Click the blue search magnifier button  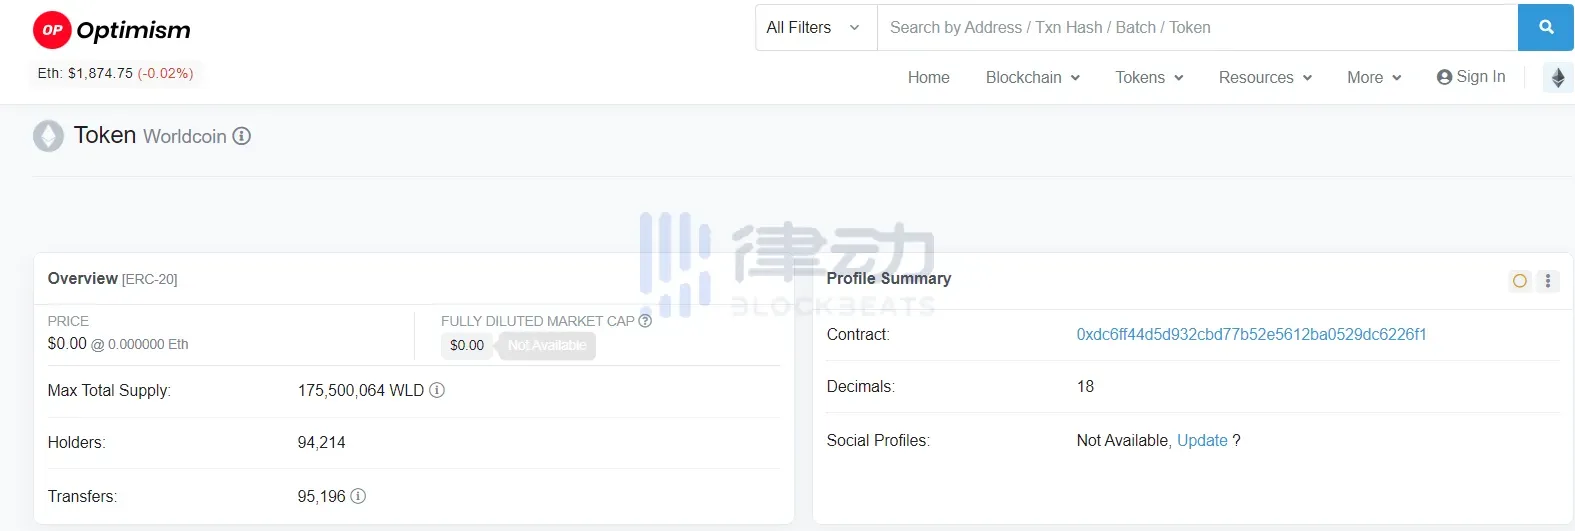point(1545,28)
